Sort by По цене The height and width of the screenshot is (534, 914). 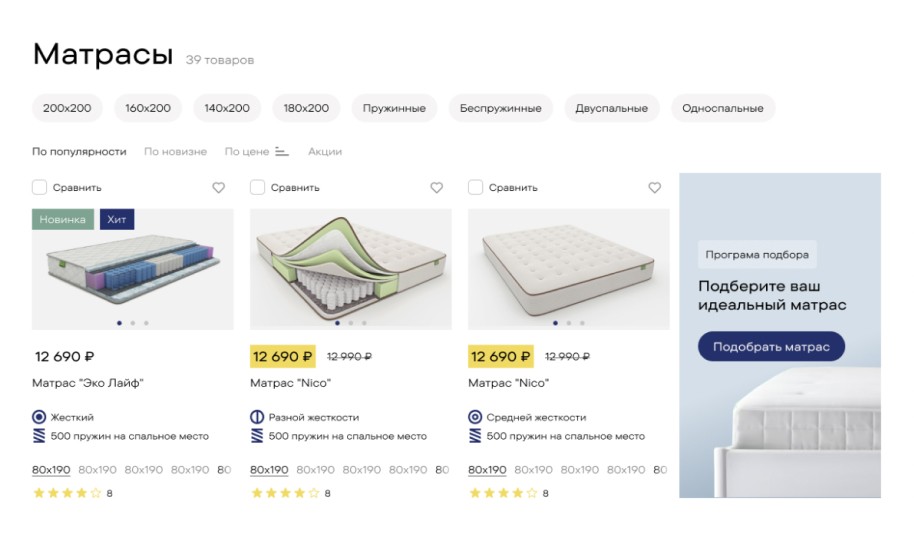tap(246, 152)
